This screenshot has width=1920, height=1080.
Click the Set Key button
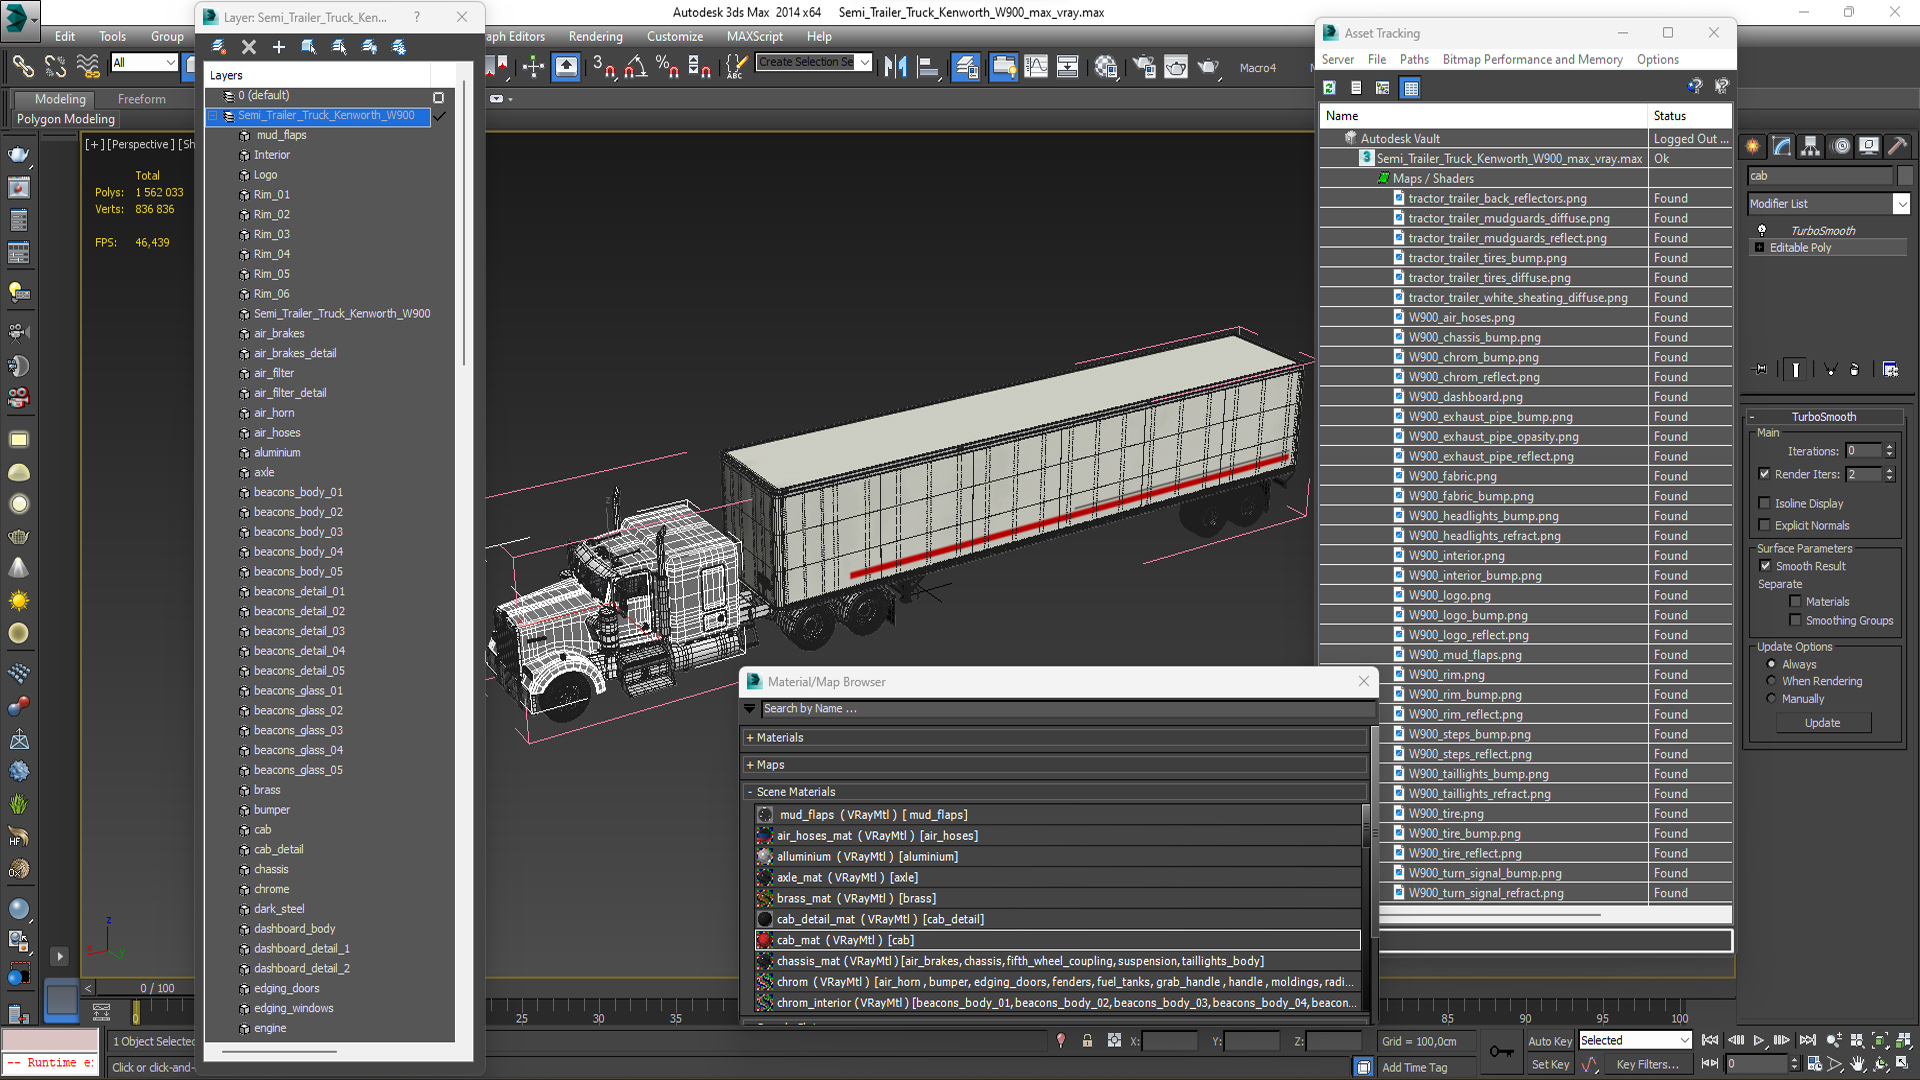pos(1550,1064)
